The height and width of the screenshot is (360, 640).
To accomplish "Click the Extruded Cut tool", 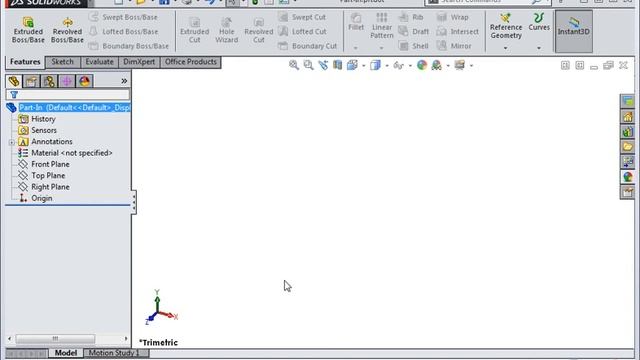I will (195, 30).
